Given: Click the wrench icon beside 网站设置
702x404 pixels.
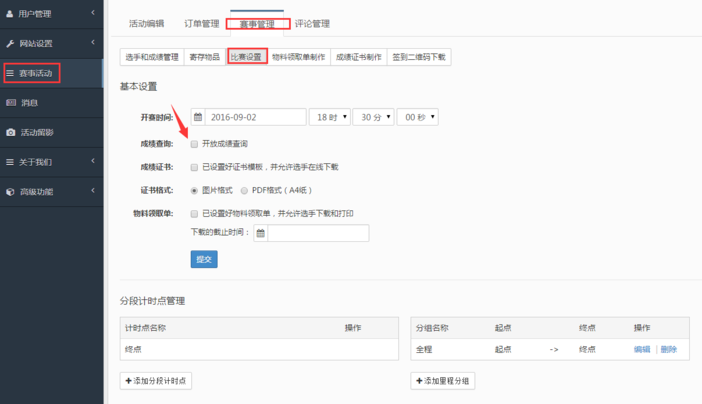Looking at the screenshot, I should click(10, 43).
